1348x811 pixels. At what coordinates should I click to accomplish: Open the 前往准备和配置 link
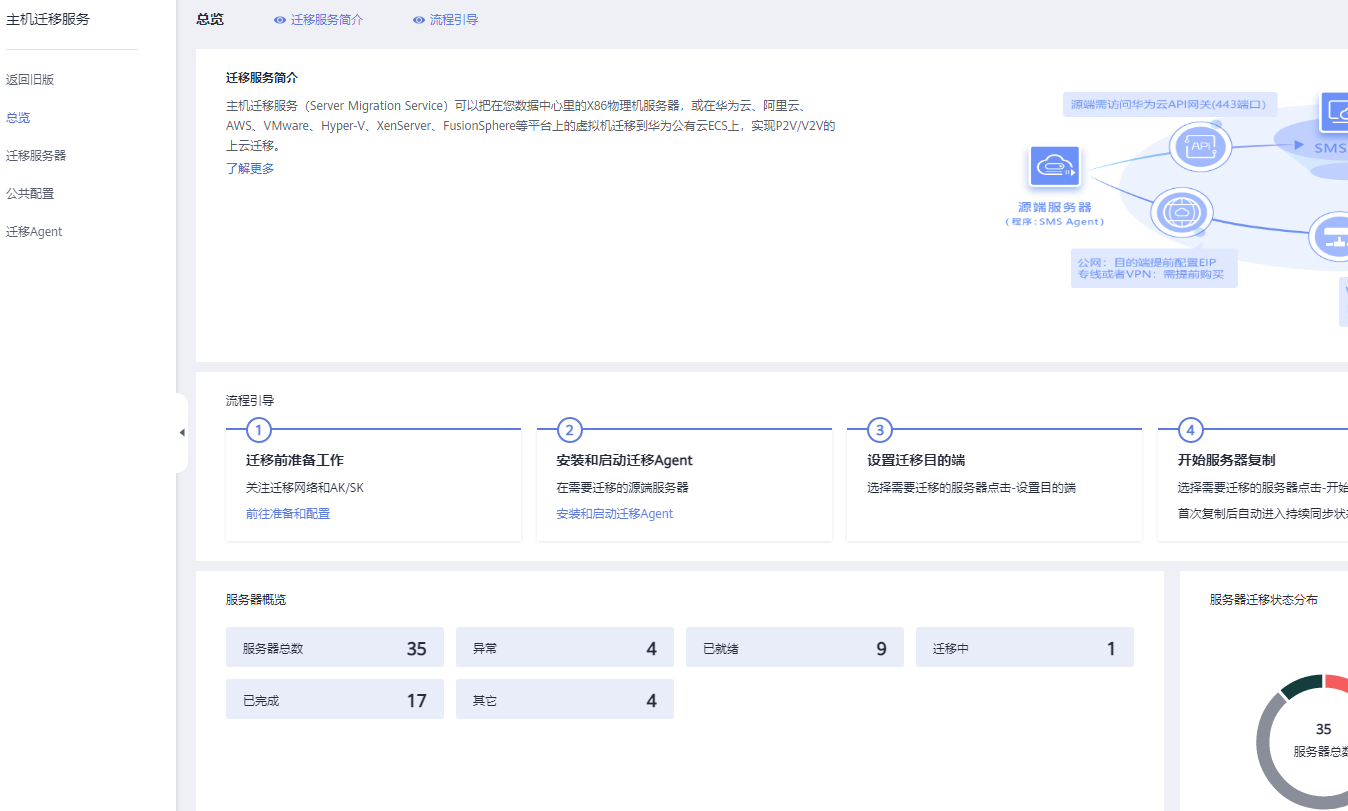[x=288, y=513]
